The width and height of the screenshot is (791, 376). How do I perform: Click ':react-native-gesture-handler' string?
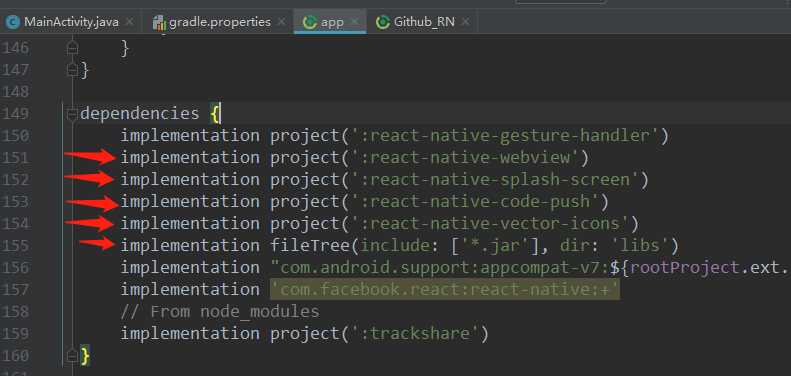[x=505, y=136]
